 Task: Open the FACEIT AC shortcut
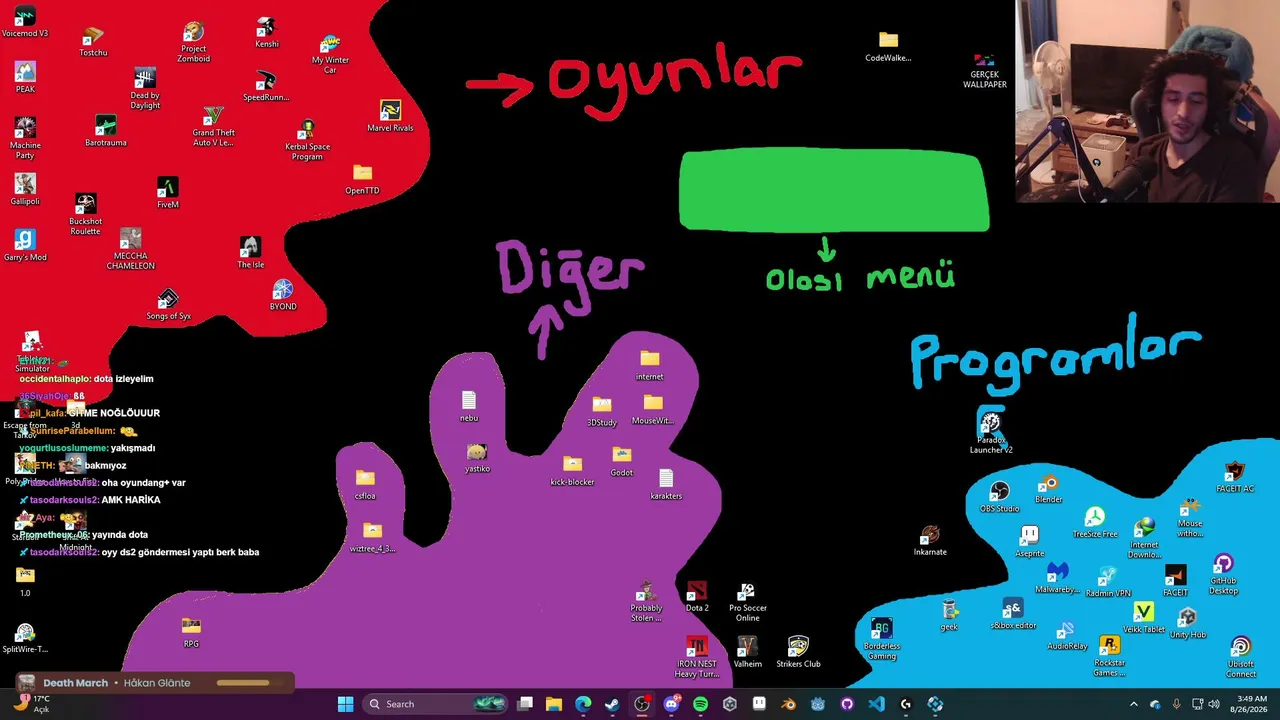tap(1235, 478)
